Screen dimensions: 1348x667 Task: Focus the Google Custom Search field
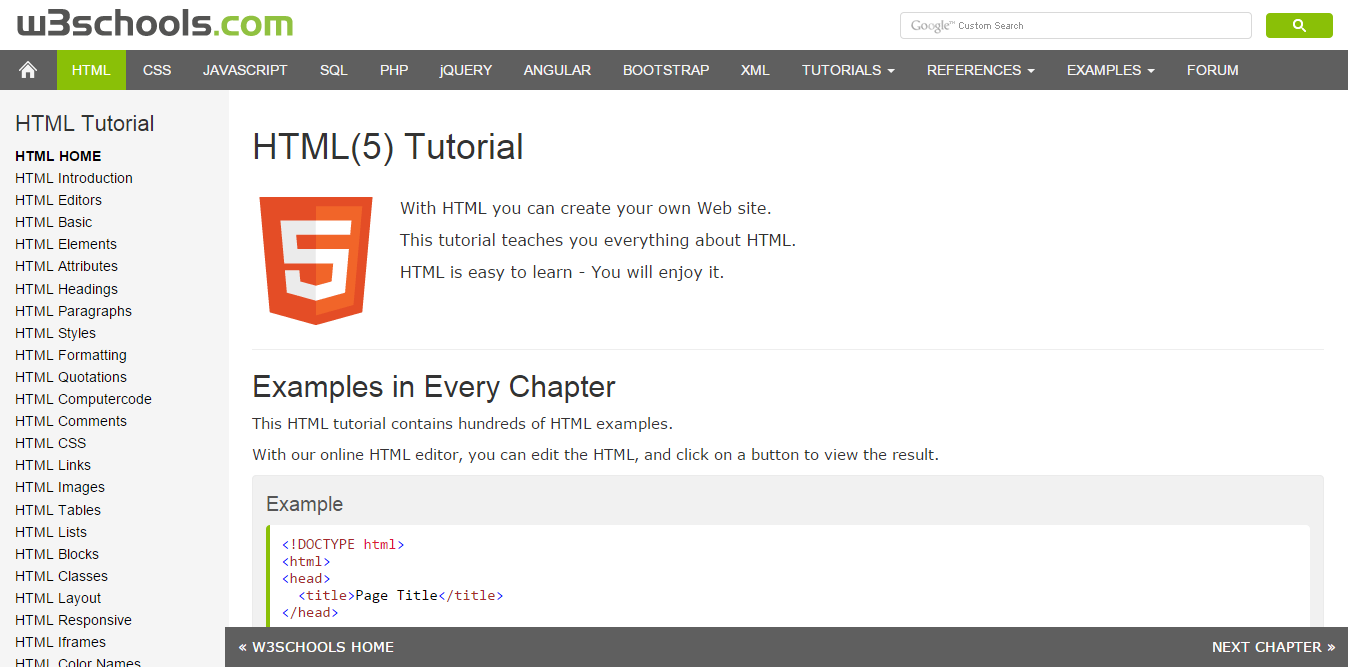(1075, 26)
